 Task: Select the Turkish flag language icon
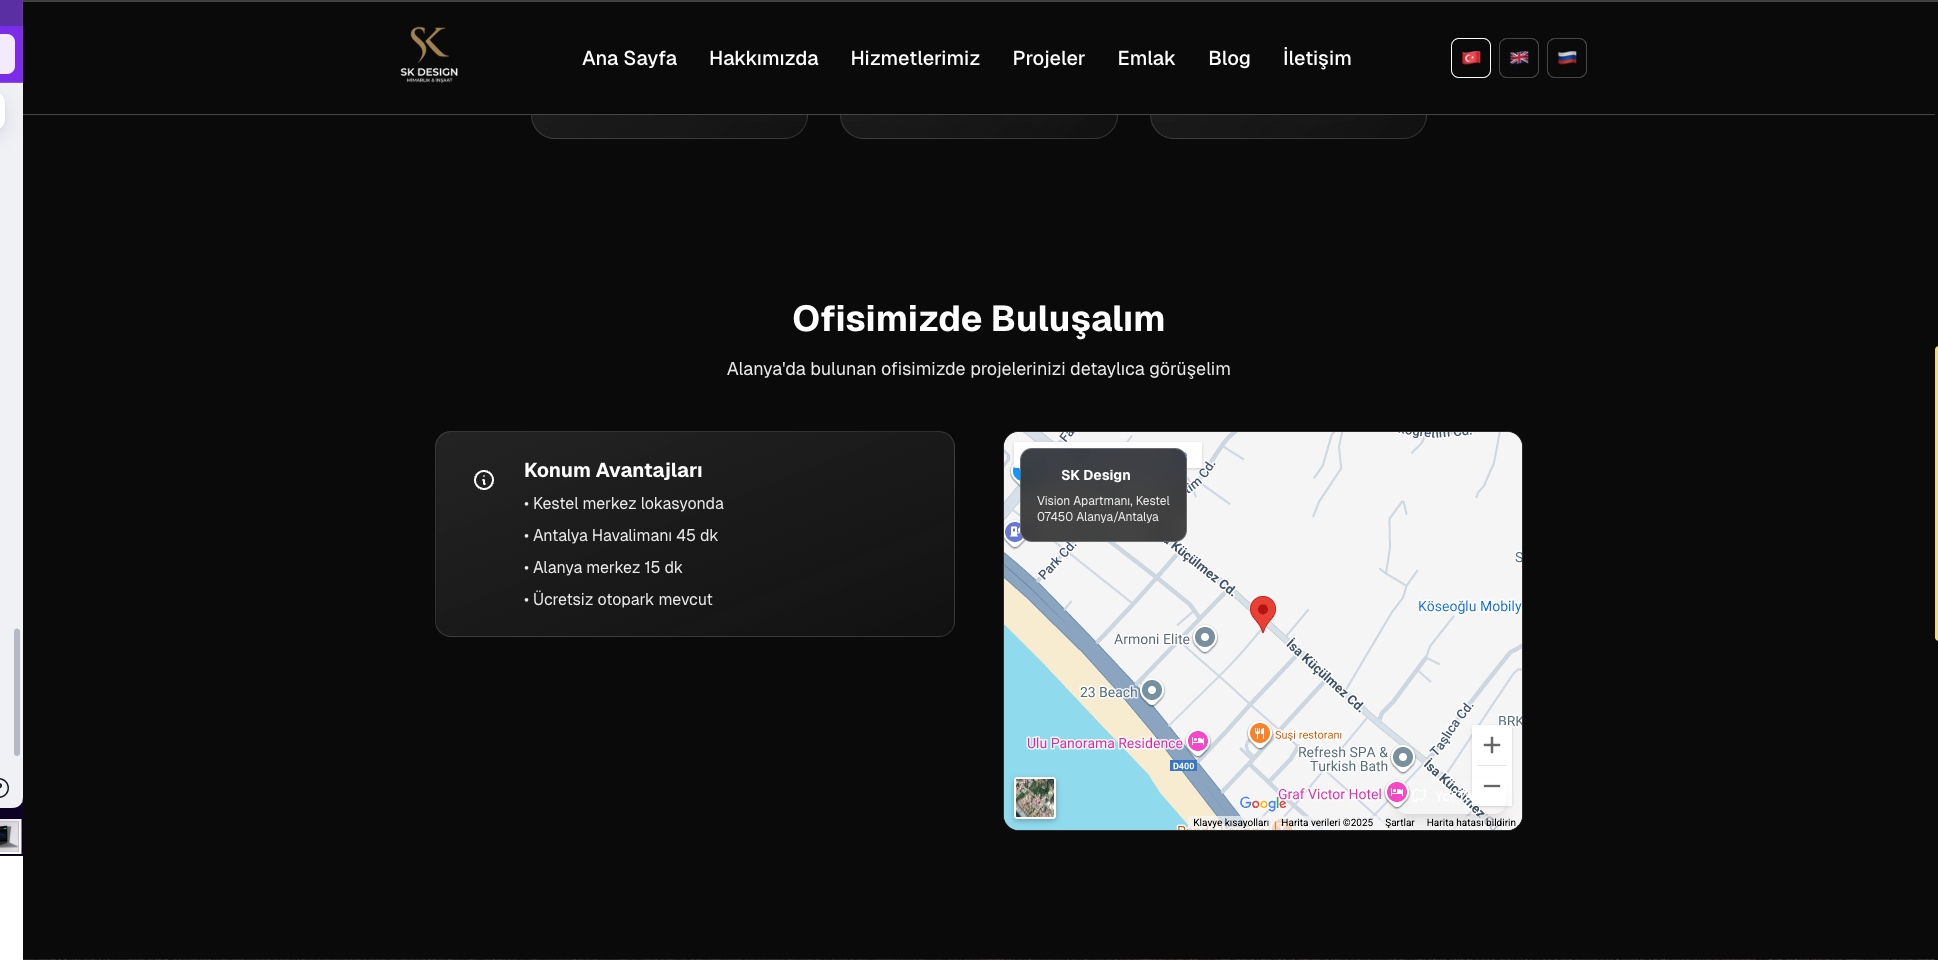(1470, 57)
